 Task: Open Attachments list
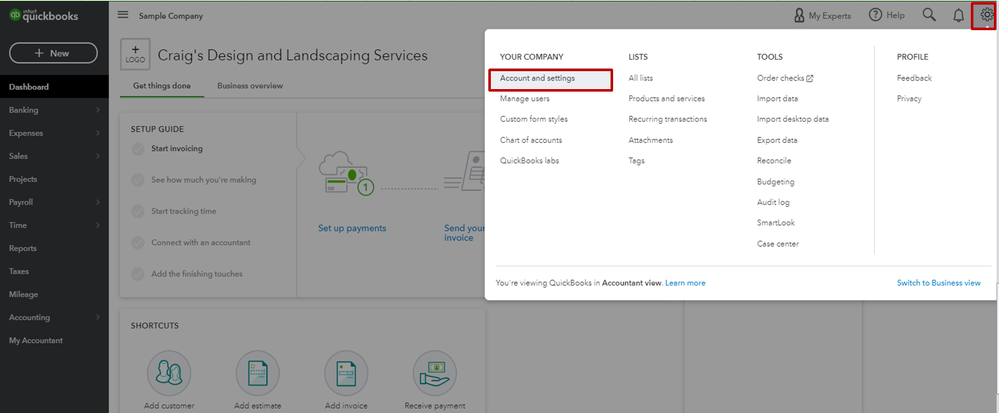tap(650, 140)
